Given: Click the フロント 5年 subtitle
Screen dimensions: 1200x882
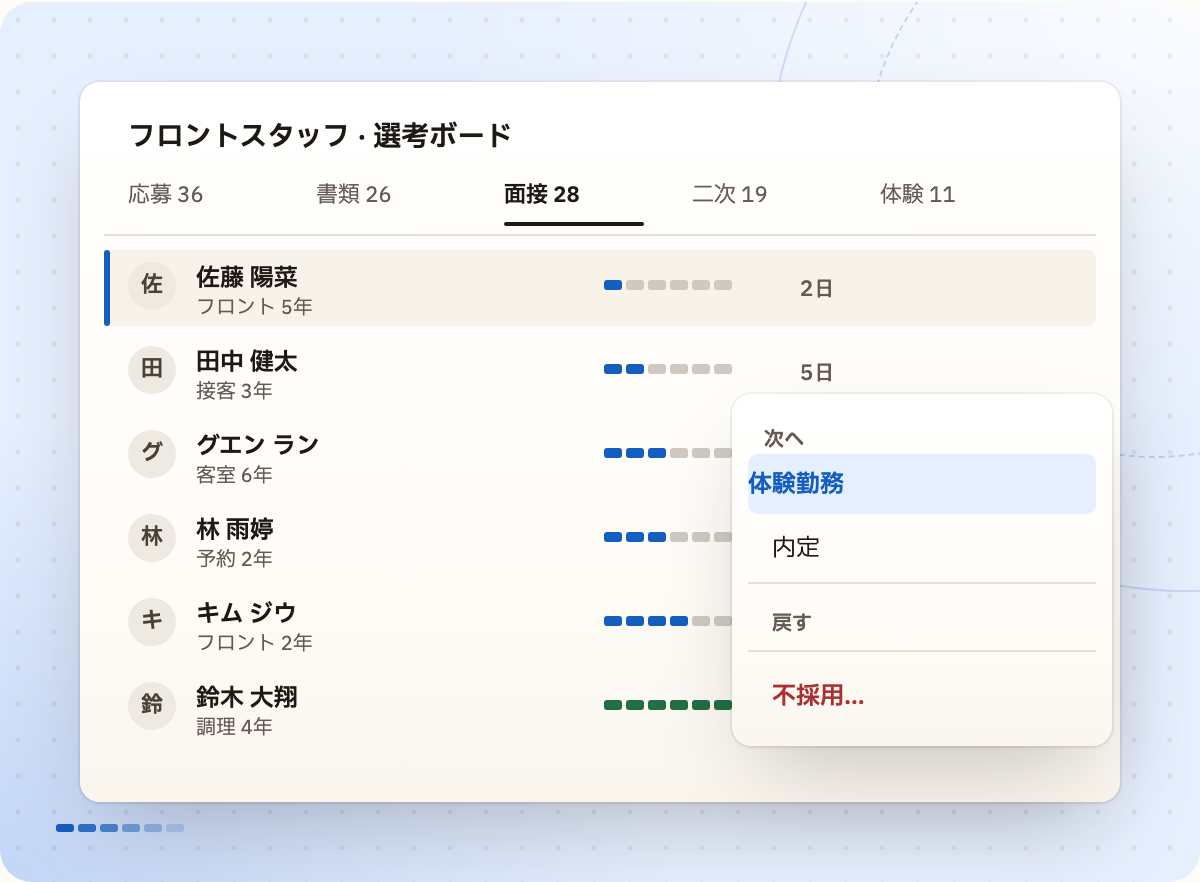Looking at the screenshot, I should pyautogui.click(x=255, y=307).
